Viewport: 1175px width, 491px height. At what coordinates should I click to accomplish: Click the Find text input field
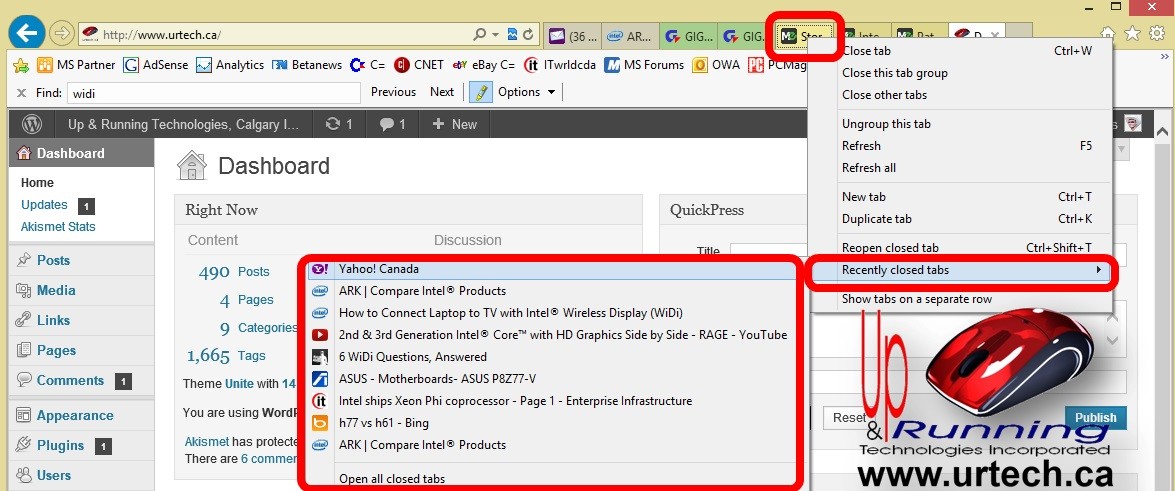click(212, 92)
